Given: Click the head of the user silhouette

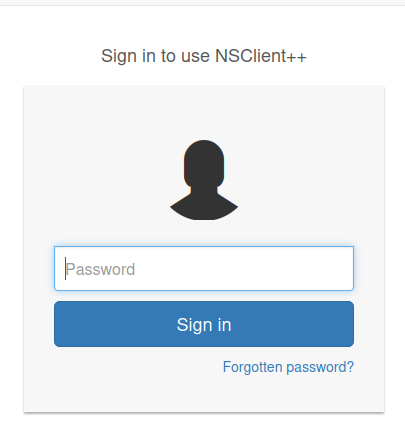Looking at the screenshot, I should [x=204, y=163].
